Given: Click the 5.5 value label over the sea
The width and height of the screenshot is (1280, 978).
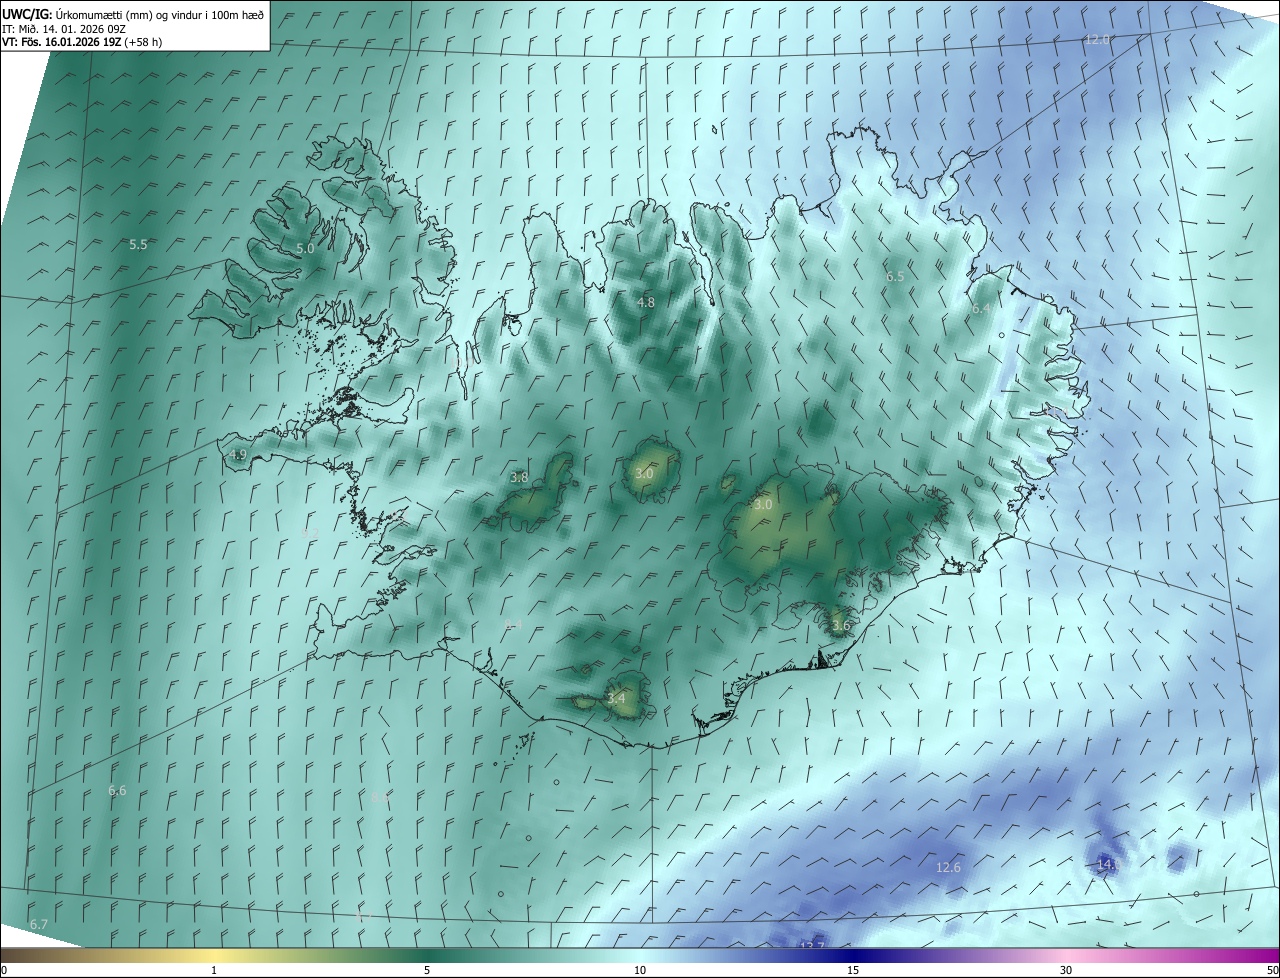Looking at the screenshot, I should 138,244.
